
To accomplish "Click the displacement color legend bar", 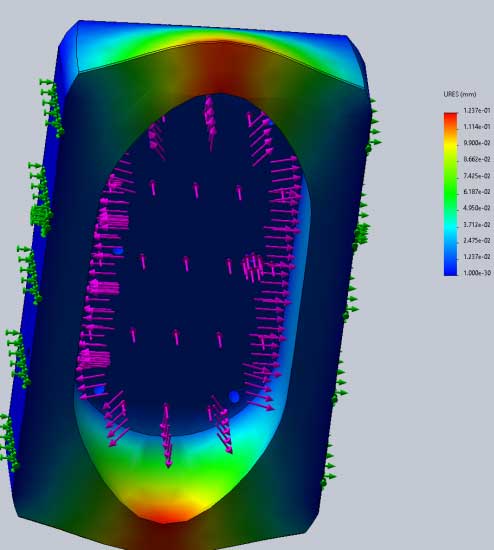I will pos(451,194).
